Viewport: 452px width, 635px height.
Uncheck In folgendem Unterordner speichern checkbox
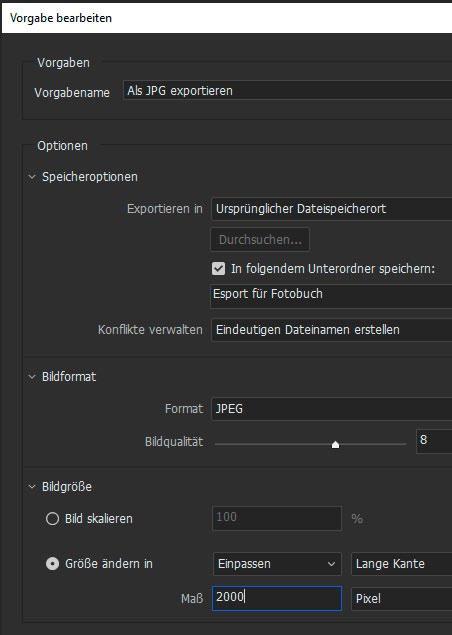218,268
